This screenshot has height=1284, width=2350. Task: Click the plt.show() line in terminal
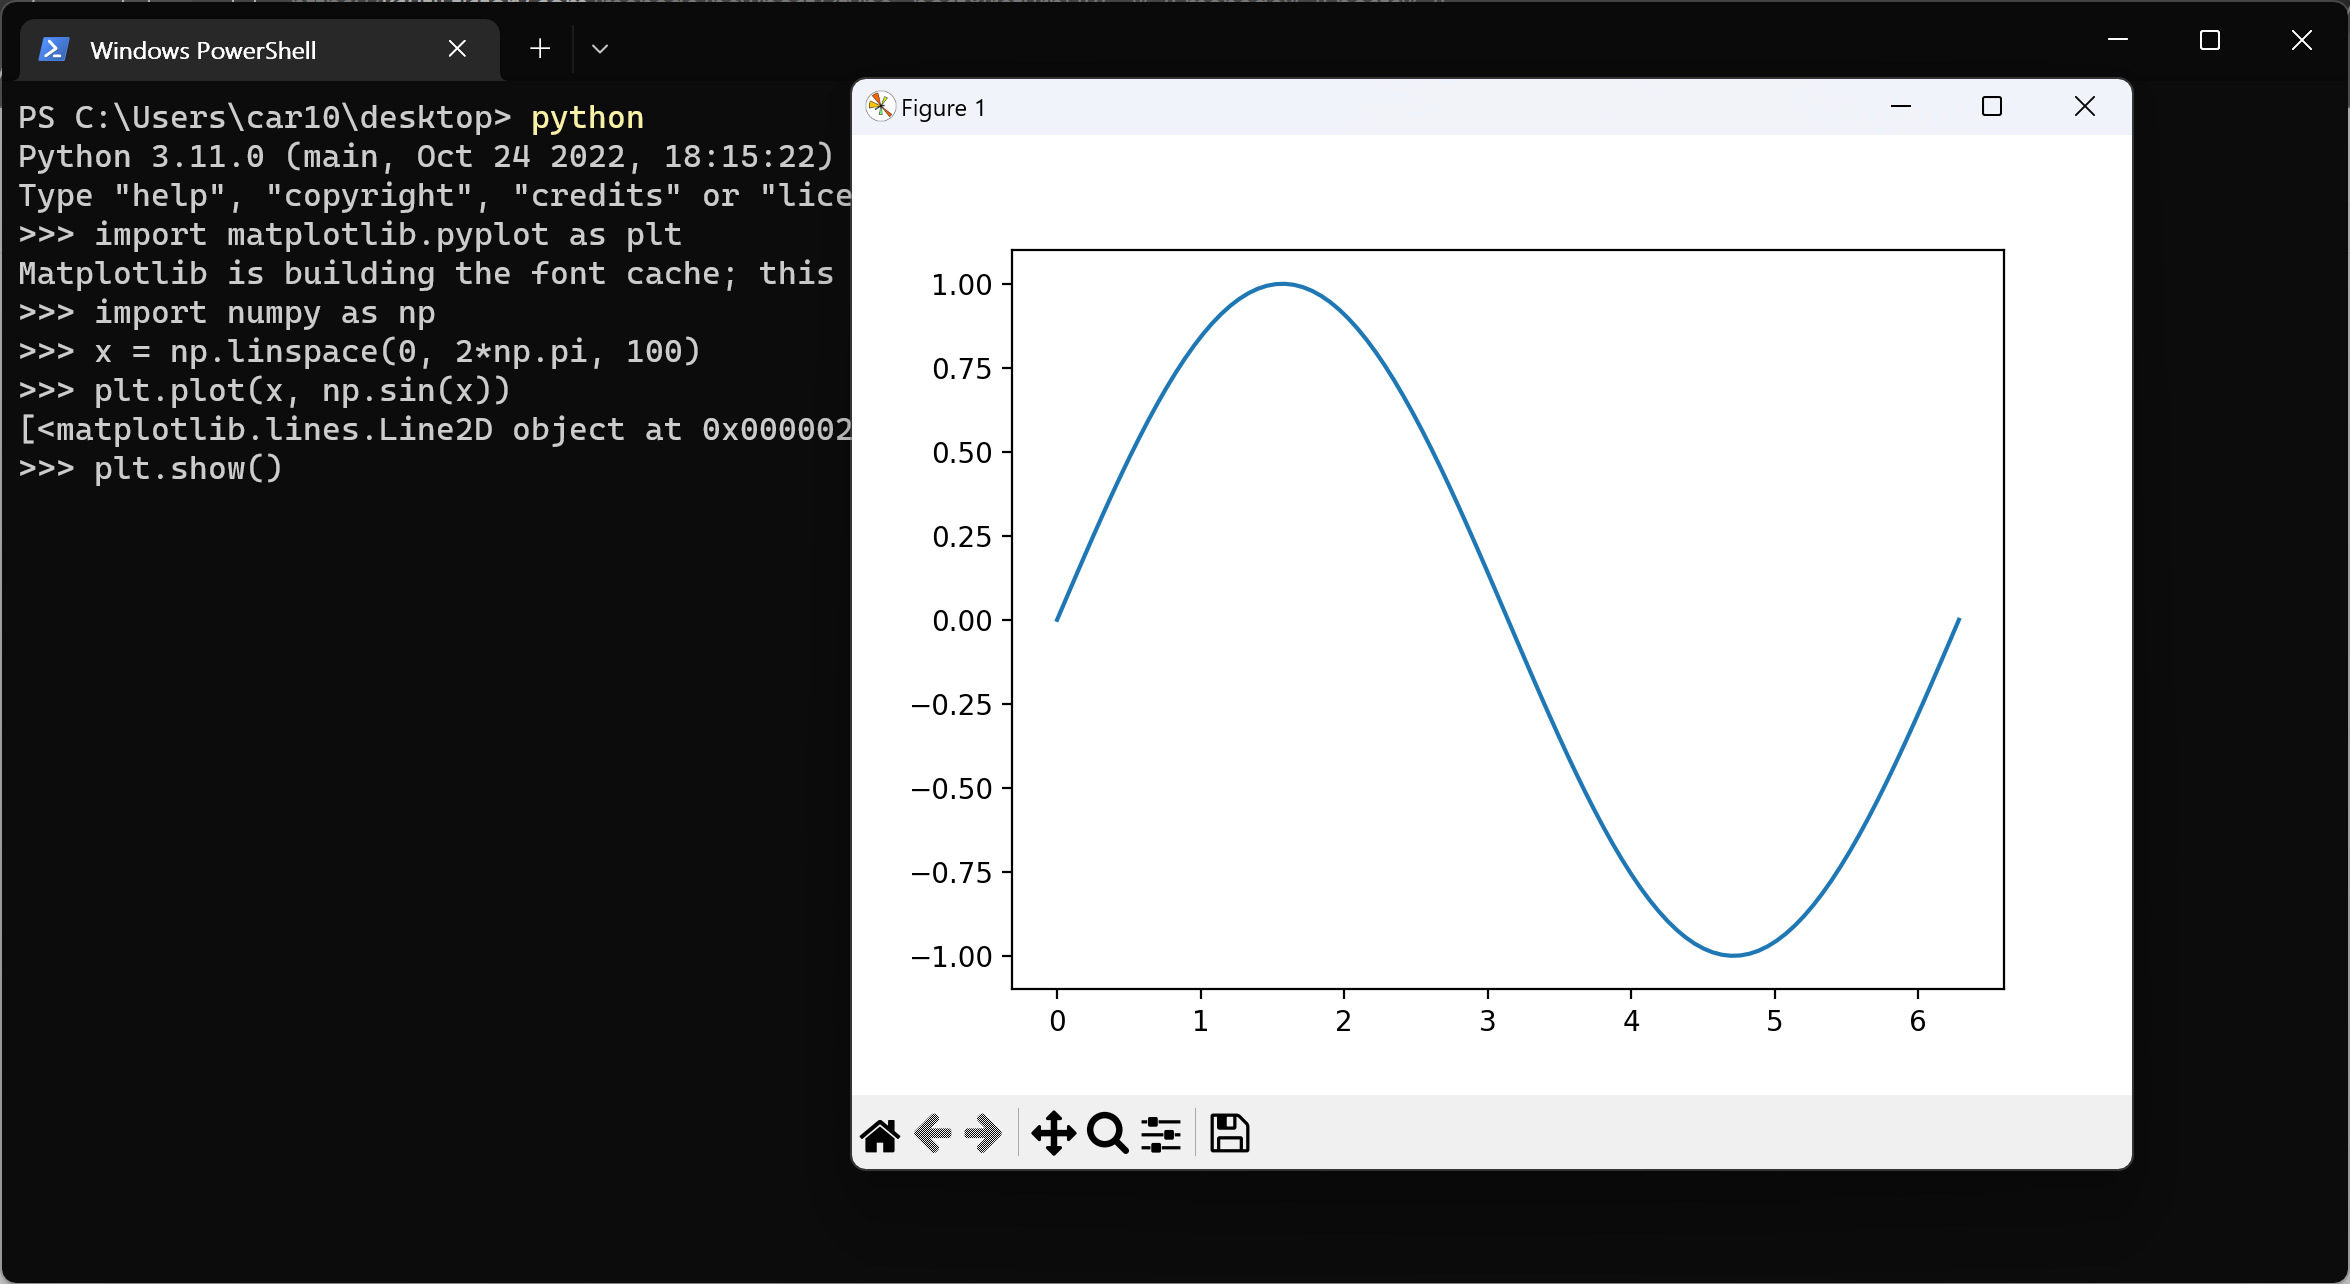(x=188, y=468)
